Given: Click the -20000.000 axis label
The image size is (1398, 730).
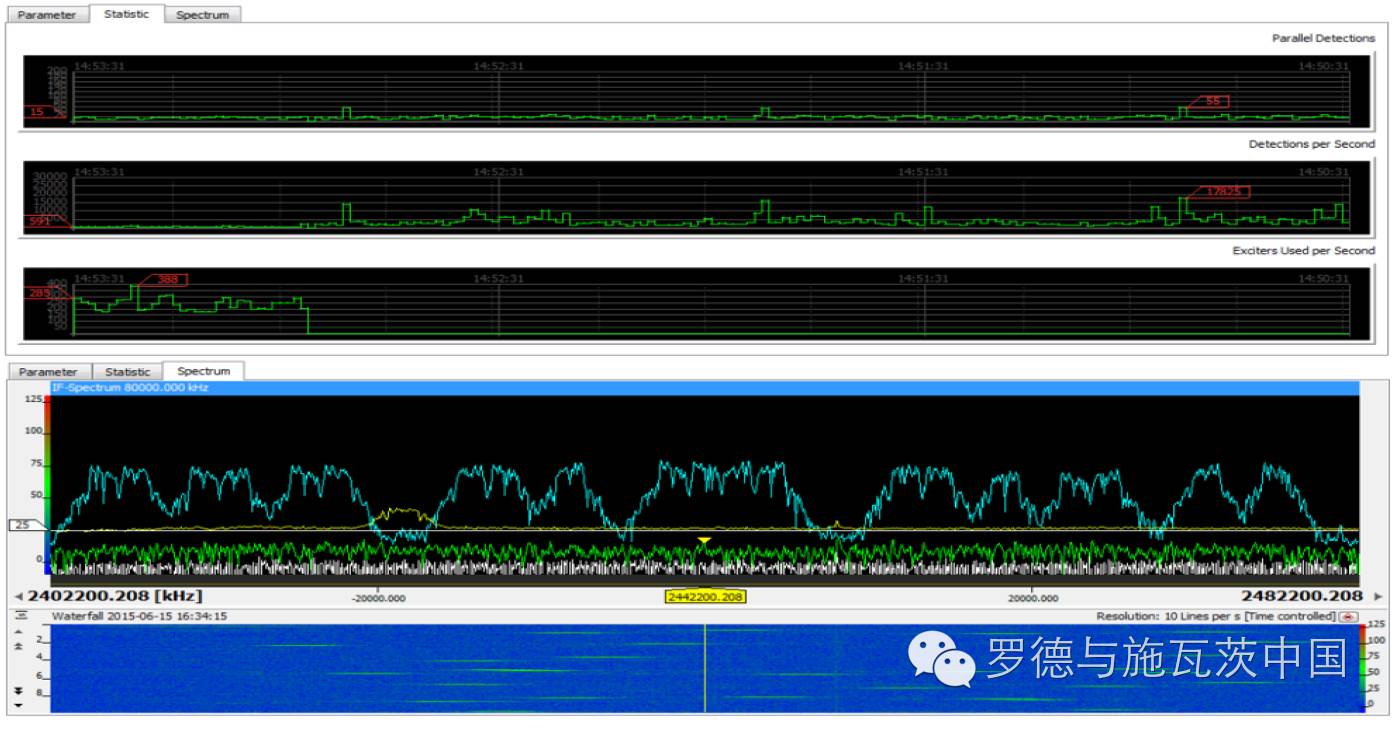Looking at the screenshot, I should (378, 599).
